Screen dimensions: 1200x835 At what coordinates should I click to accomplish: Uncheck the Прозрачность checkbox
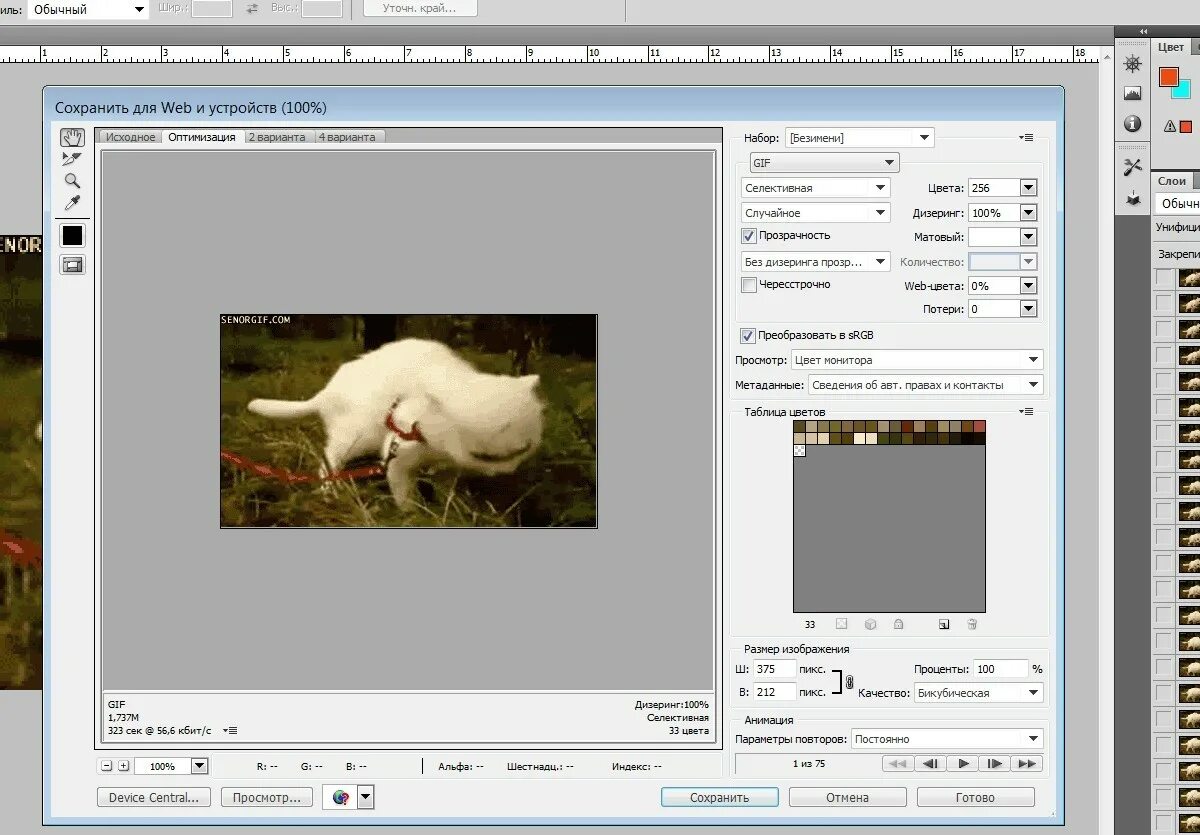[749, 236]
